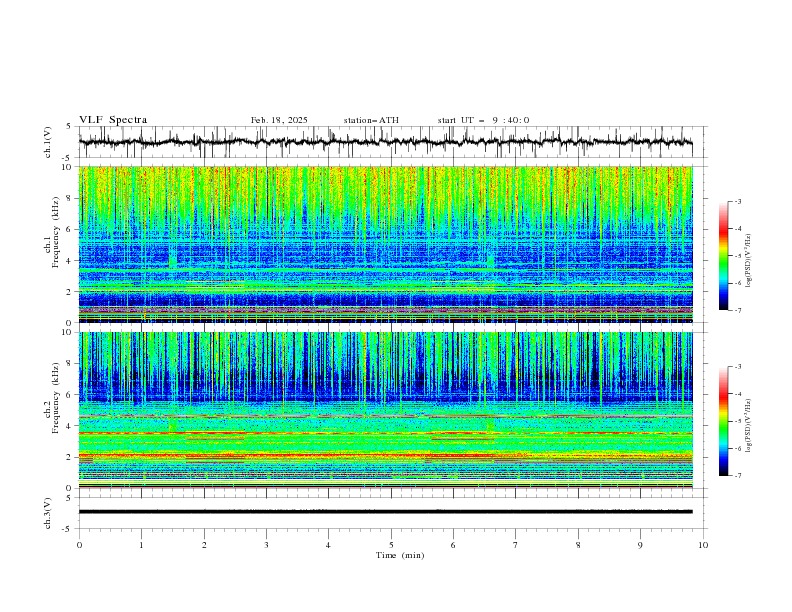Viewport: 792px width, 612px height.
Task: Click the "-3" label on ch.1 color bar
Action: pyautogui.click(x=738, y=201)
